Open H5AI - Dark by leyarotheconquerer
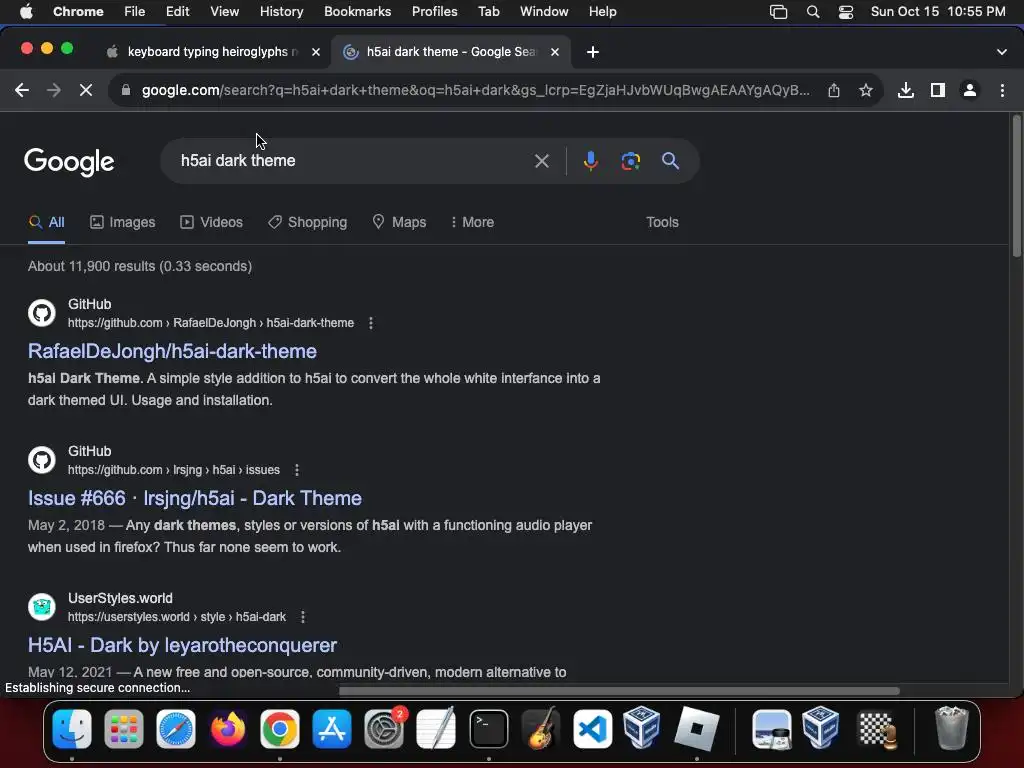Image resolution: width=1024 pixels, height=768 pixels. point(182,645)
